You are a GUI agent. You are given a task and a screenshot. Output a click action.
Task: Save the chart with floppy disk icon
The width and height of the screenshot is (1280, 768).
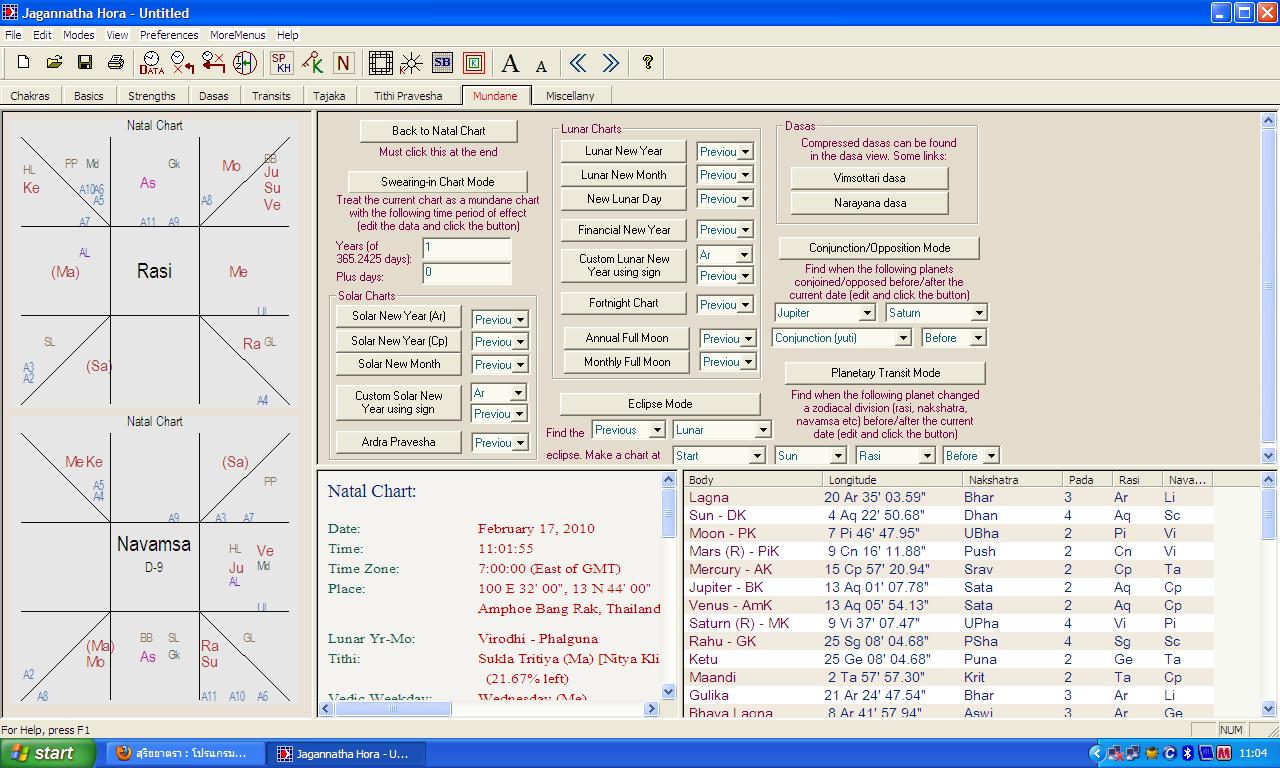[85, 63]
